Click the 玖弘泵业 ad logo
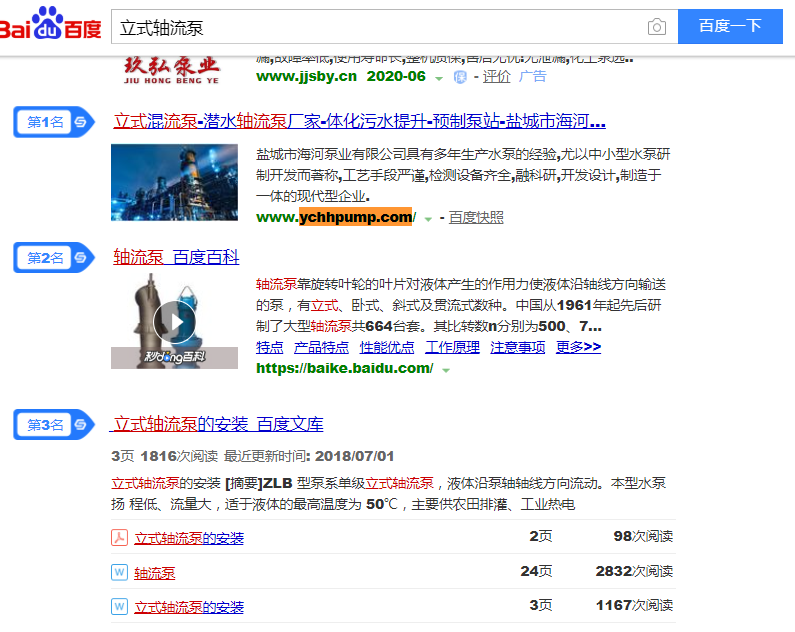This screenshot has height=632, width=795. 172,70
